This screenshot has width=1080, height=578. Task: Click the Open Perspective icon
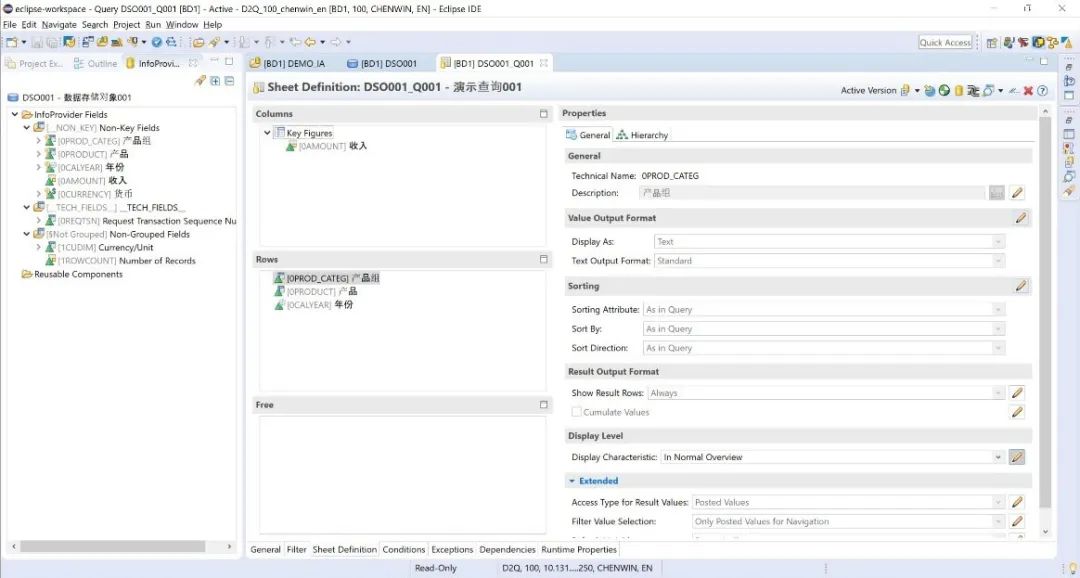(992, 42)
